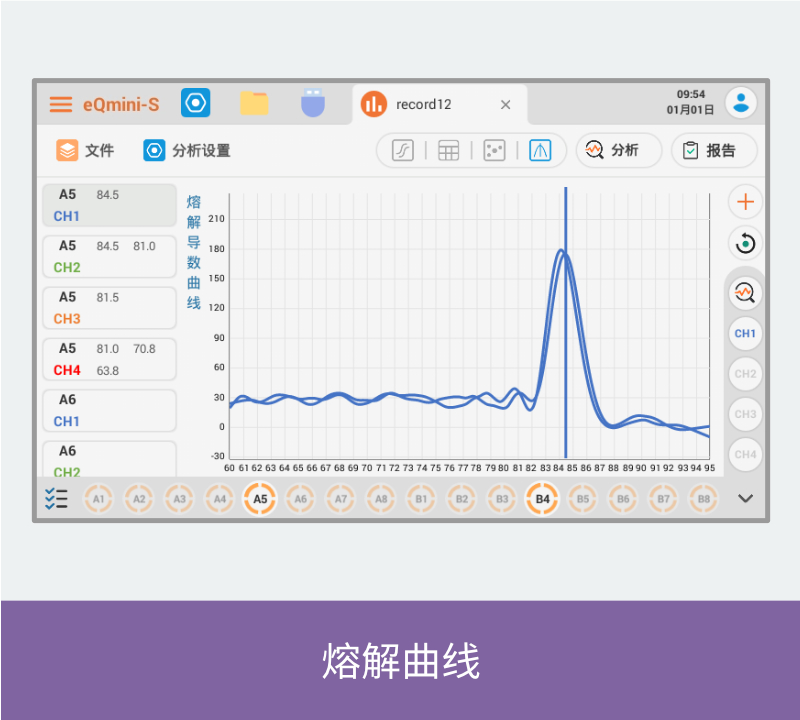Image resolution: width=800 pixels, height=720 pixels.
Task: Switch to table view icon
Action: point(449,150)
